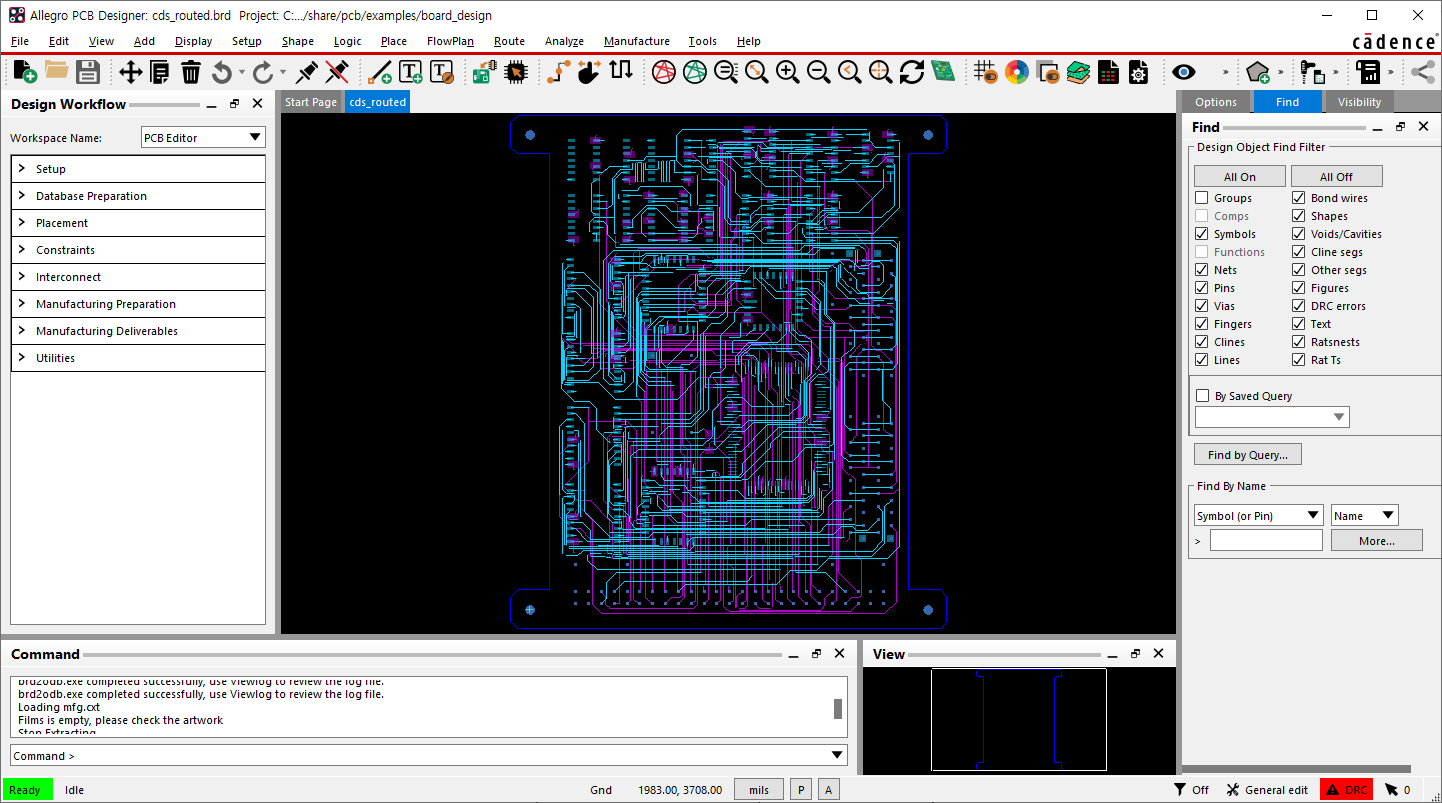Click the All On button
The width and height of the screenshot is (1442, 803).
[x=1240, y=177]
